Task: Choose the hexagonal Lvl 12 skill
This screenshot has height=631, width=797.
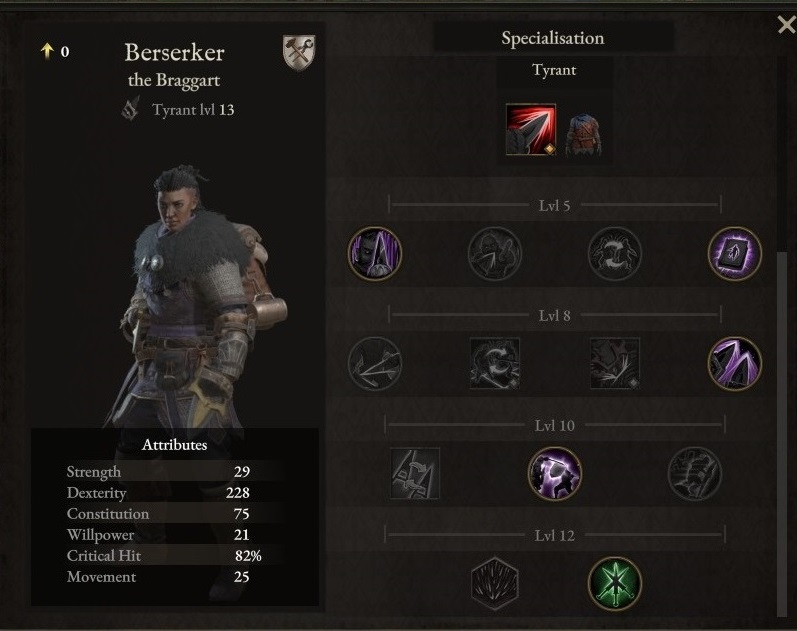Action: pyautogui.click(x=495, y=583)
